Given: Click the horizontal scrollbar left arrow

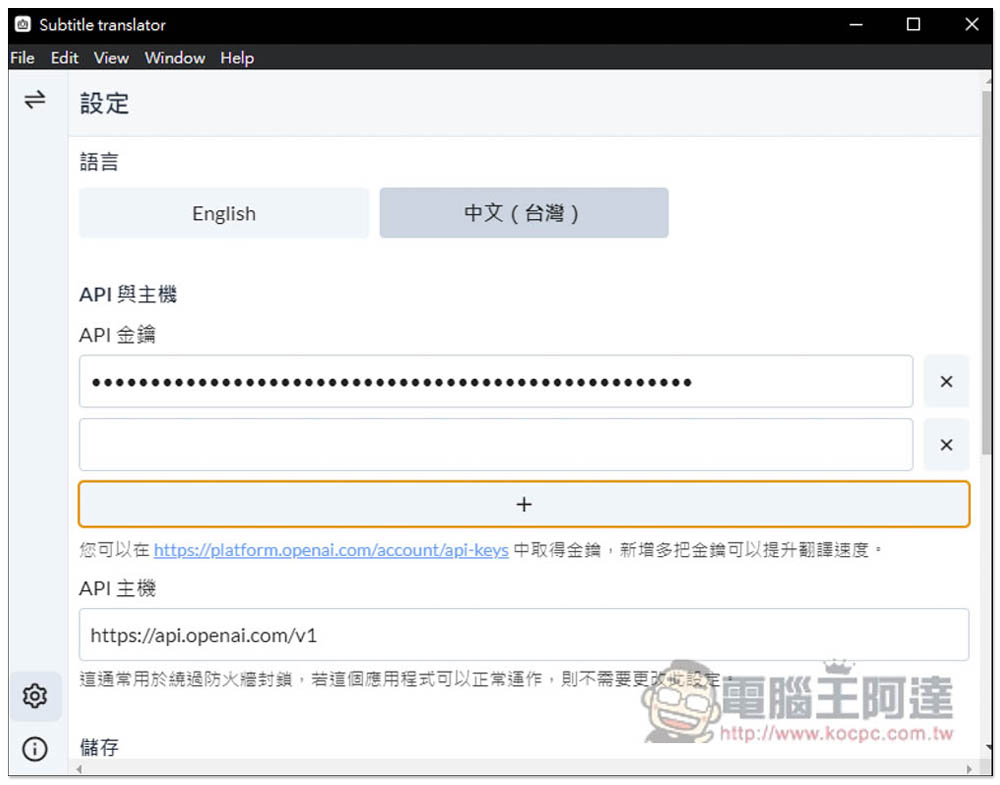Looking at the screenshot, I should 79,769.
